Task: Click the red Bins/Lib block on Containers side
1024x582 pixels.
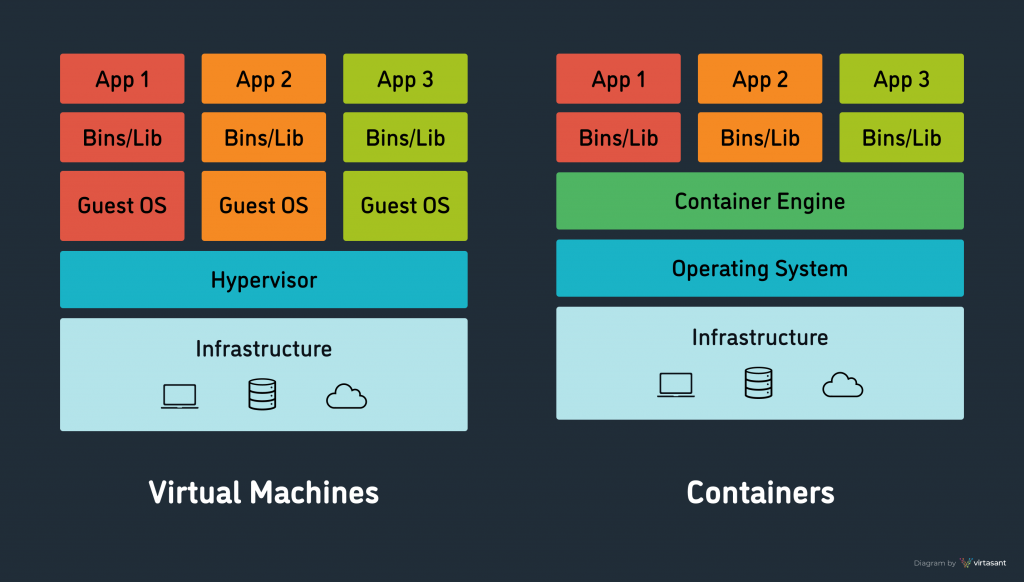Action: point(617,137)
